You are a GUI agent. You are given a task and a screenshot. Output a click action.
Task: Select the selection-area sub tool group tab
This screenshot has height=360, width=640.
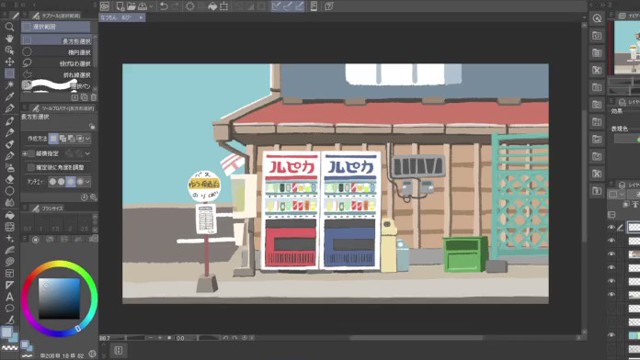56,27
